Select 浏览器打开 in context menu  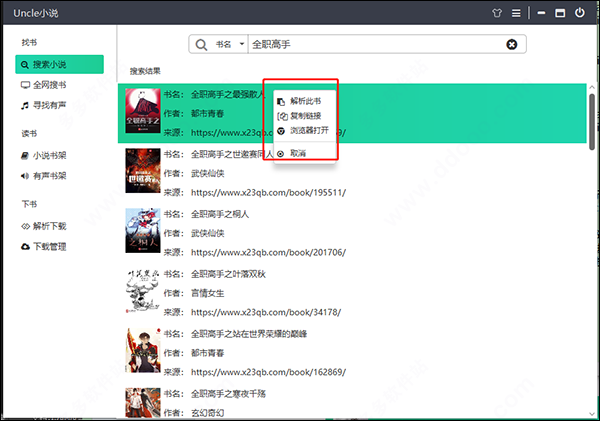click(x=308, y=131)
